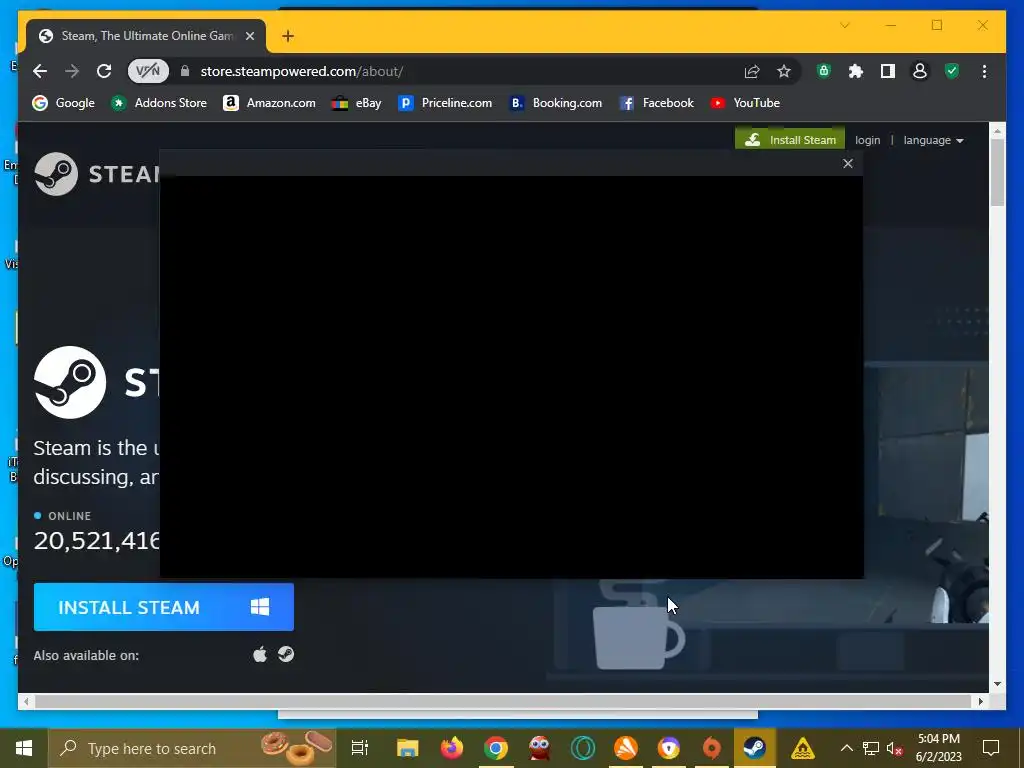The width and height of the screenshot is (1024, 768).
Task: Open the Chrome profile avatar
Action: (x=920, y=71)
